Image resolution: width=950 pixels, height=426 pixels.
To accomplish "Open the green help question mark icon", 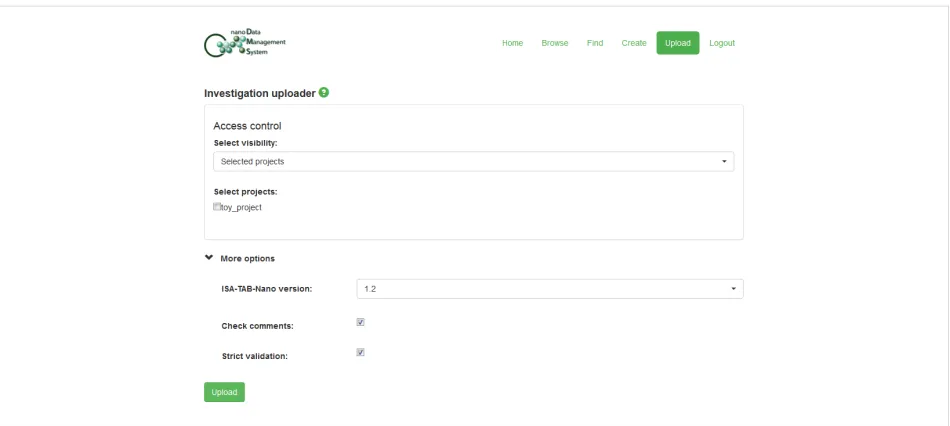I will (x=324, y=93).
